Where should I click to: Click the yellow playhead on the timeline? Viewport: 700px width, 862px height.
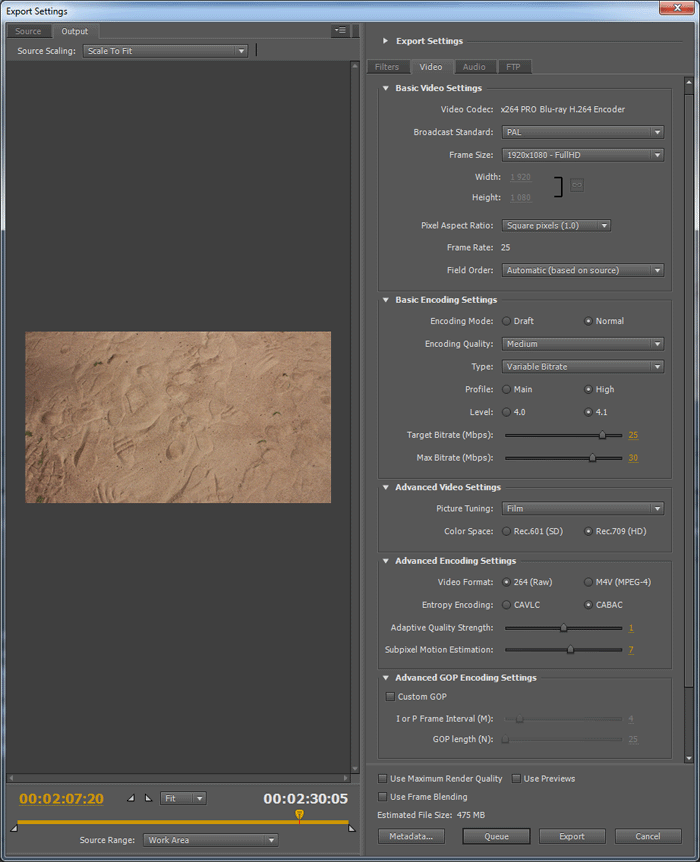click(x=299, y=815)
